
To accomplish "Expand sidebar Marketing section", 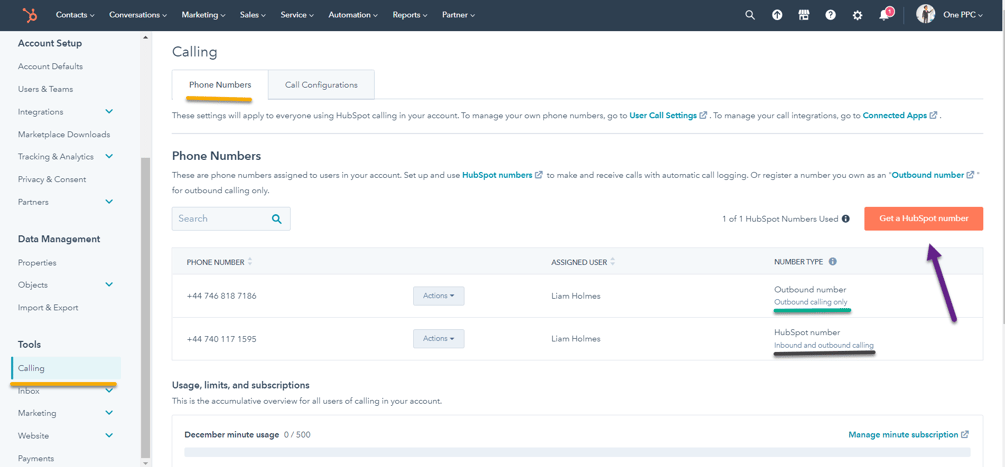I will pos(109,413).
